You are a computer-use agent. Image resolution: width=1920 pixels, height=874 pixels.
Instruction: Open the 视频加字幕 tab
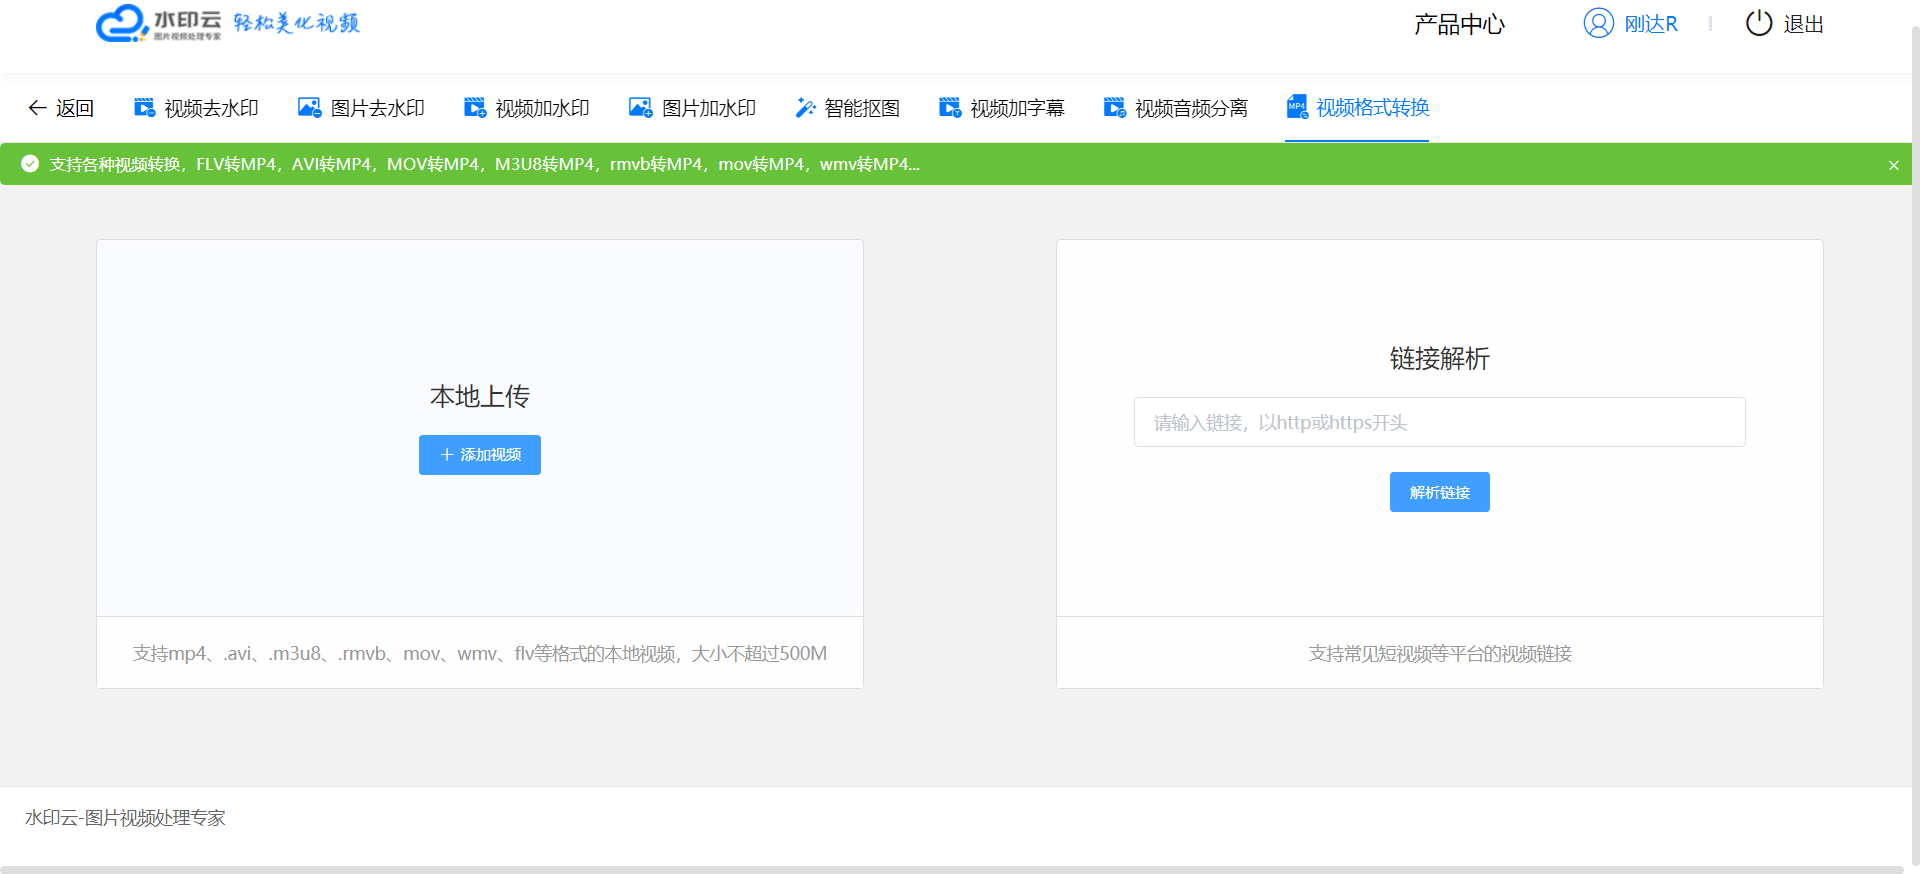[x=1002, y=108]
